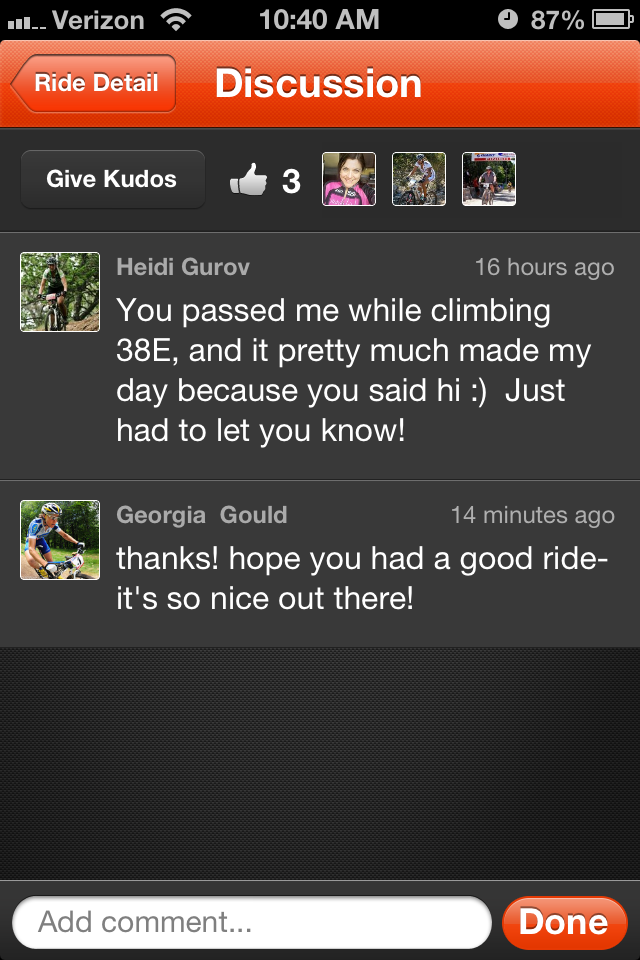
Task: Open Georgia Gould's name link
Action: [202, 515]
